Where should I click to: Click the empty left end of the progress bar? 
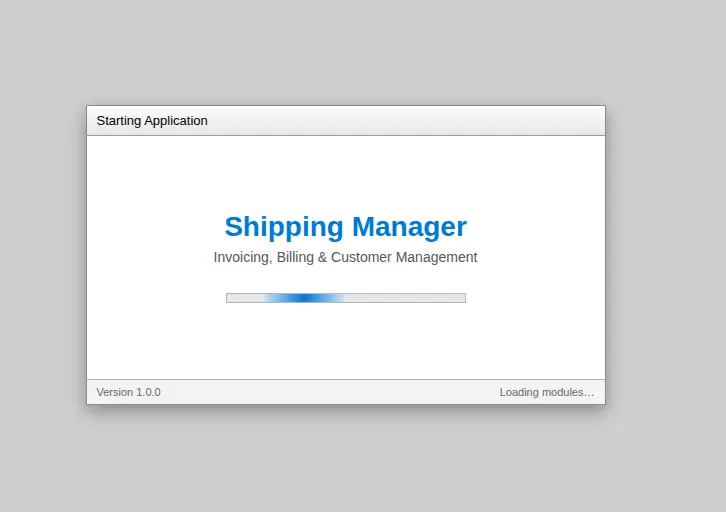240,298
